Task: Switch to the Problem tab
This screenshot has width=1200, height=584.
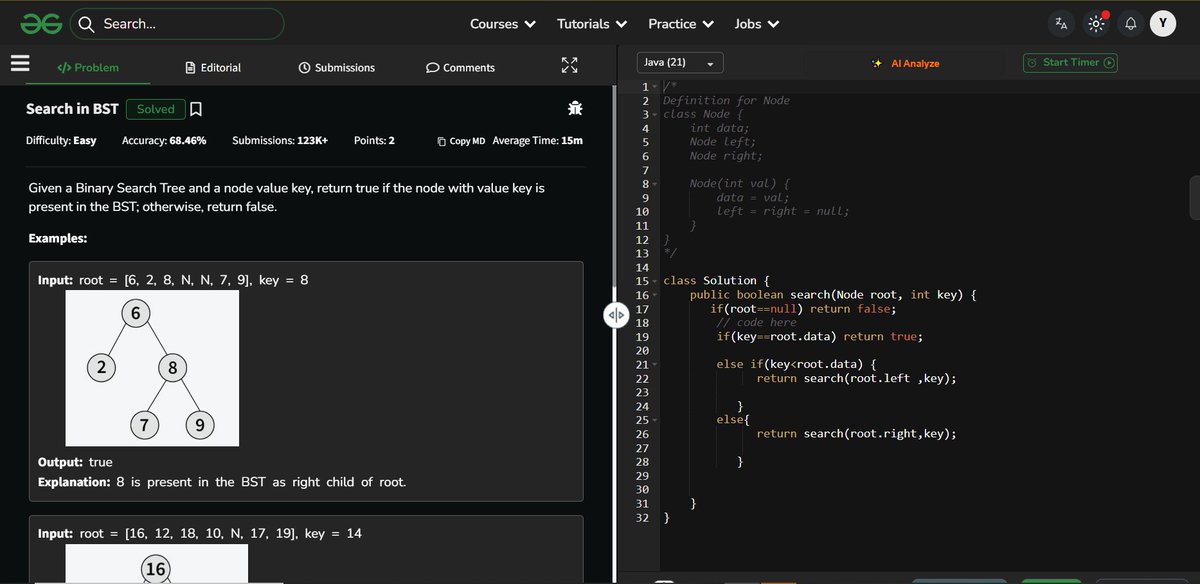Action: (88, 67)
